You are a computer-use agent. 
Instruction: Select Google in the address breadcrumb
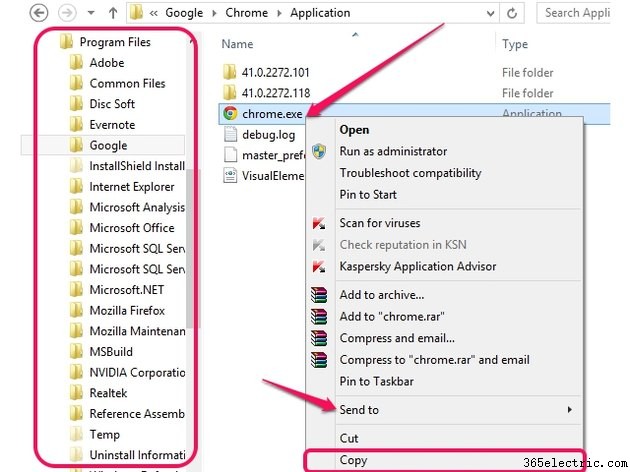[184, 13]
